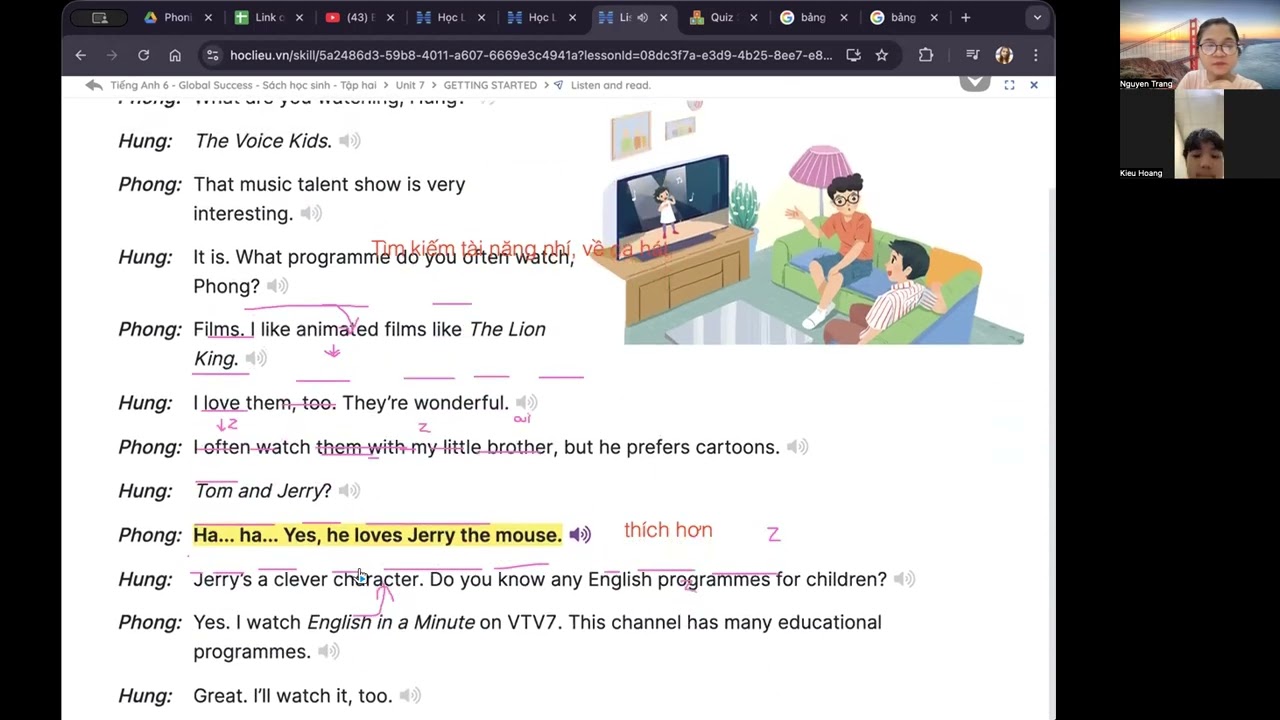Play audio for 'Great. I'll watch it, too.' line

click(x=410, y=695)
